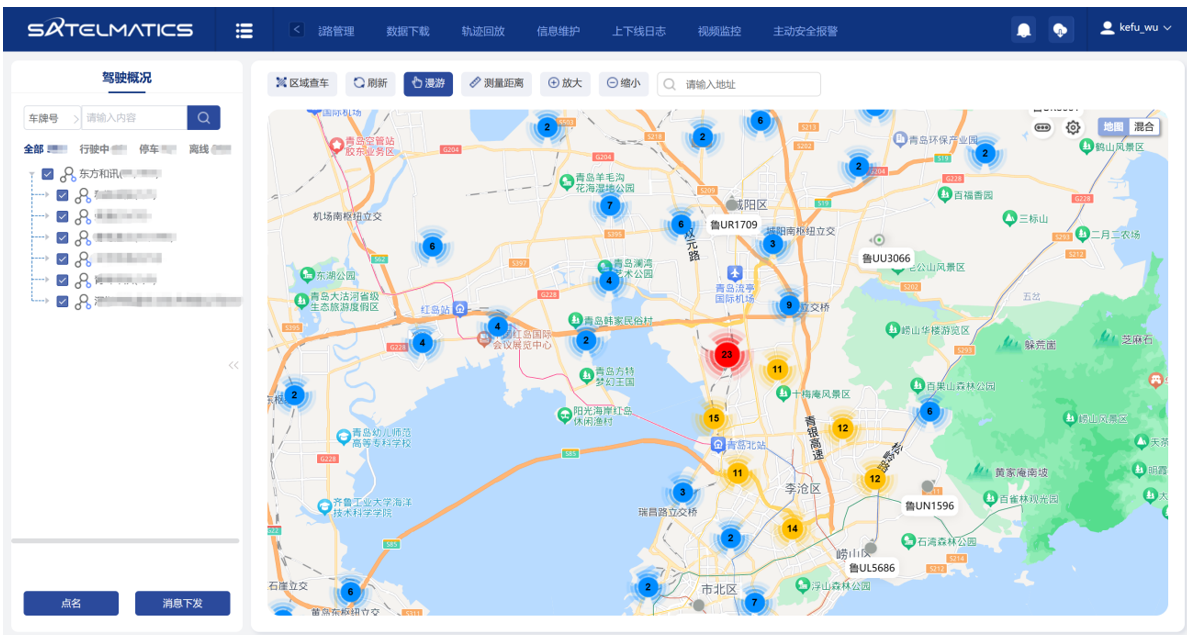Uncheck the 东方和讯 root checkbox
This screenshot has height=635, width=1187.
(48, 174)
